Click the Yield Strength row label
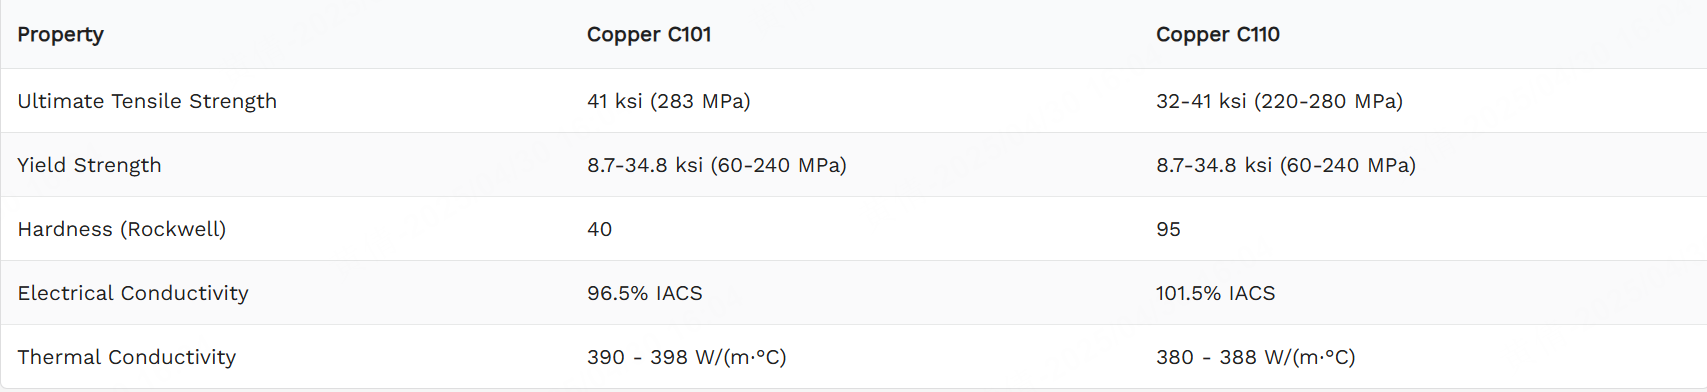 click(89, 165)
